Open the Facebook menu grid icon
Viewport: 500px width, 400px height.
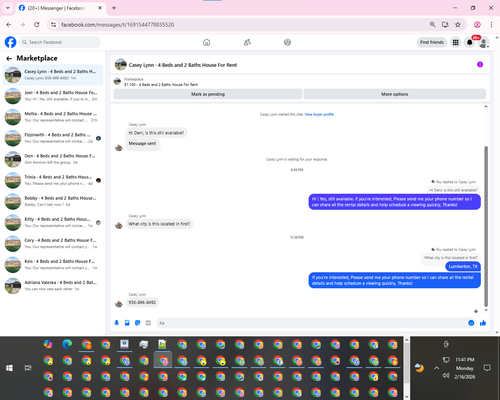tap(455, 42)
